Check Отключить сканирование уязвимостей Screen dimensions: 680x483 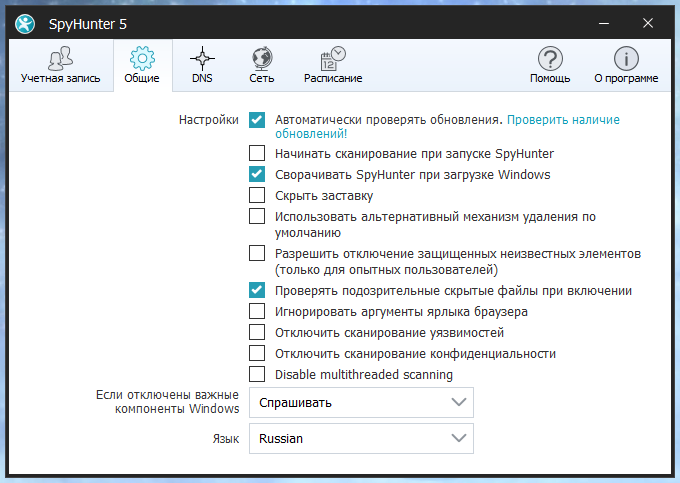point(257,332)
